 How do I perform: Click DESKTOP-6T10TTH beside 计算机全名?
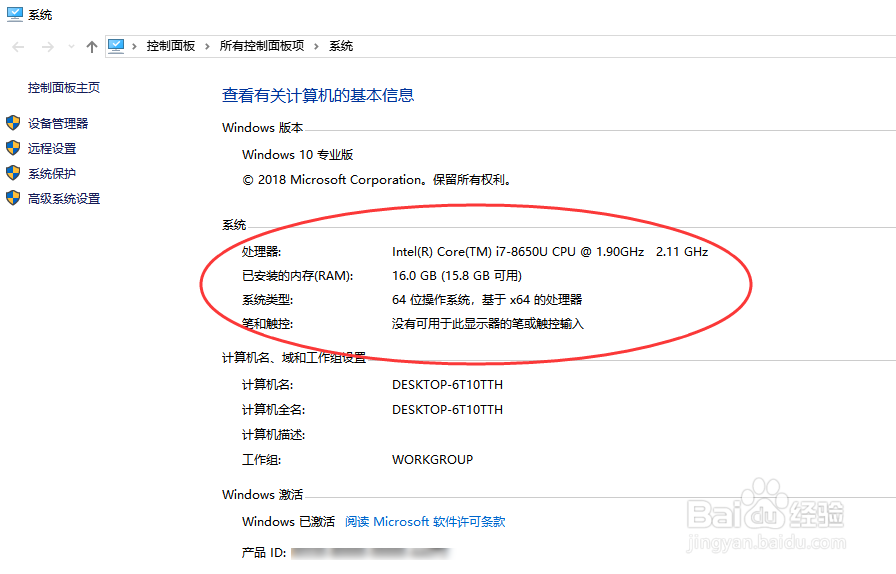pyautogui.click(x=447, y=410)
